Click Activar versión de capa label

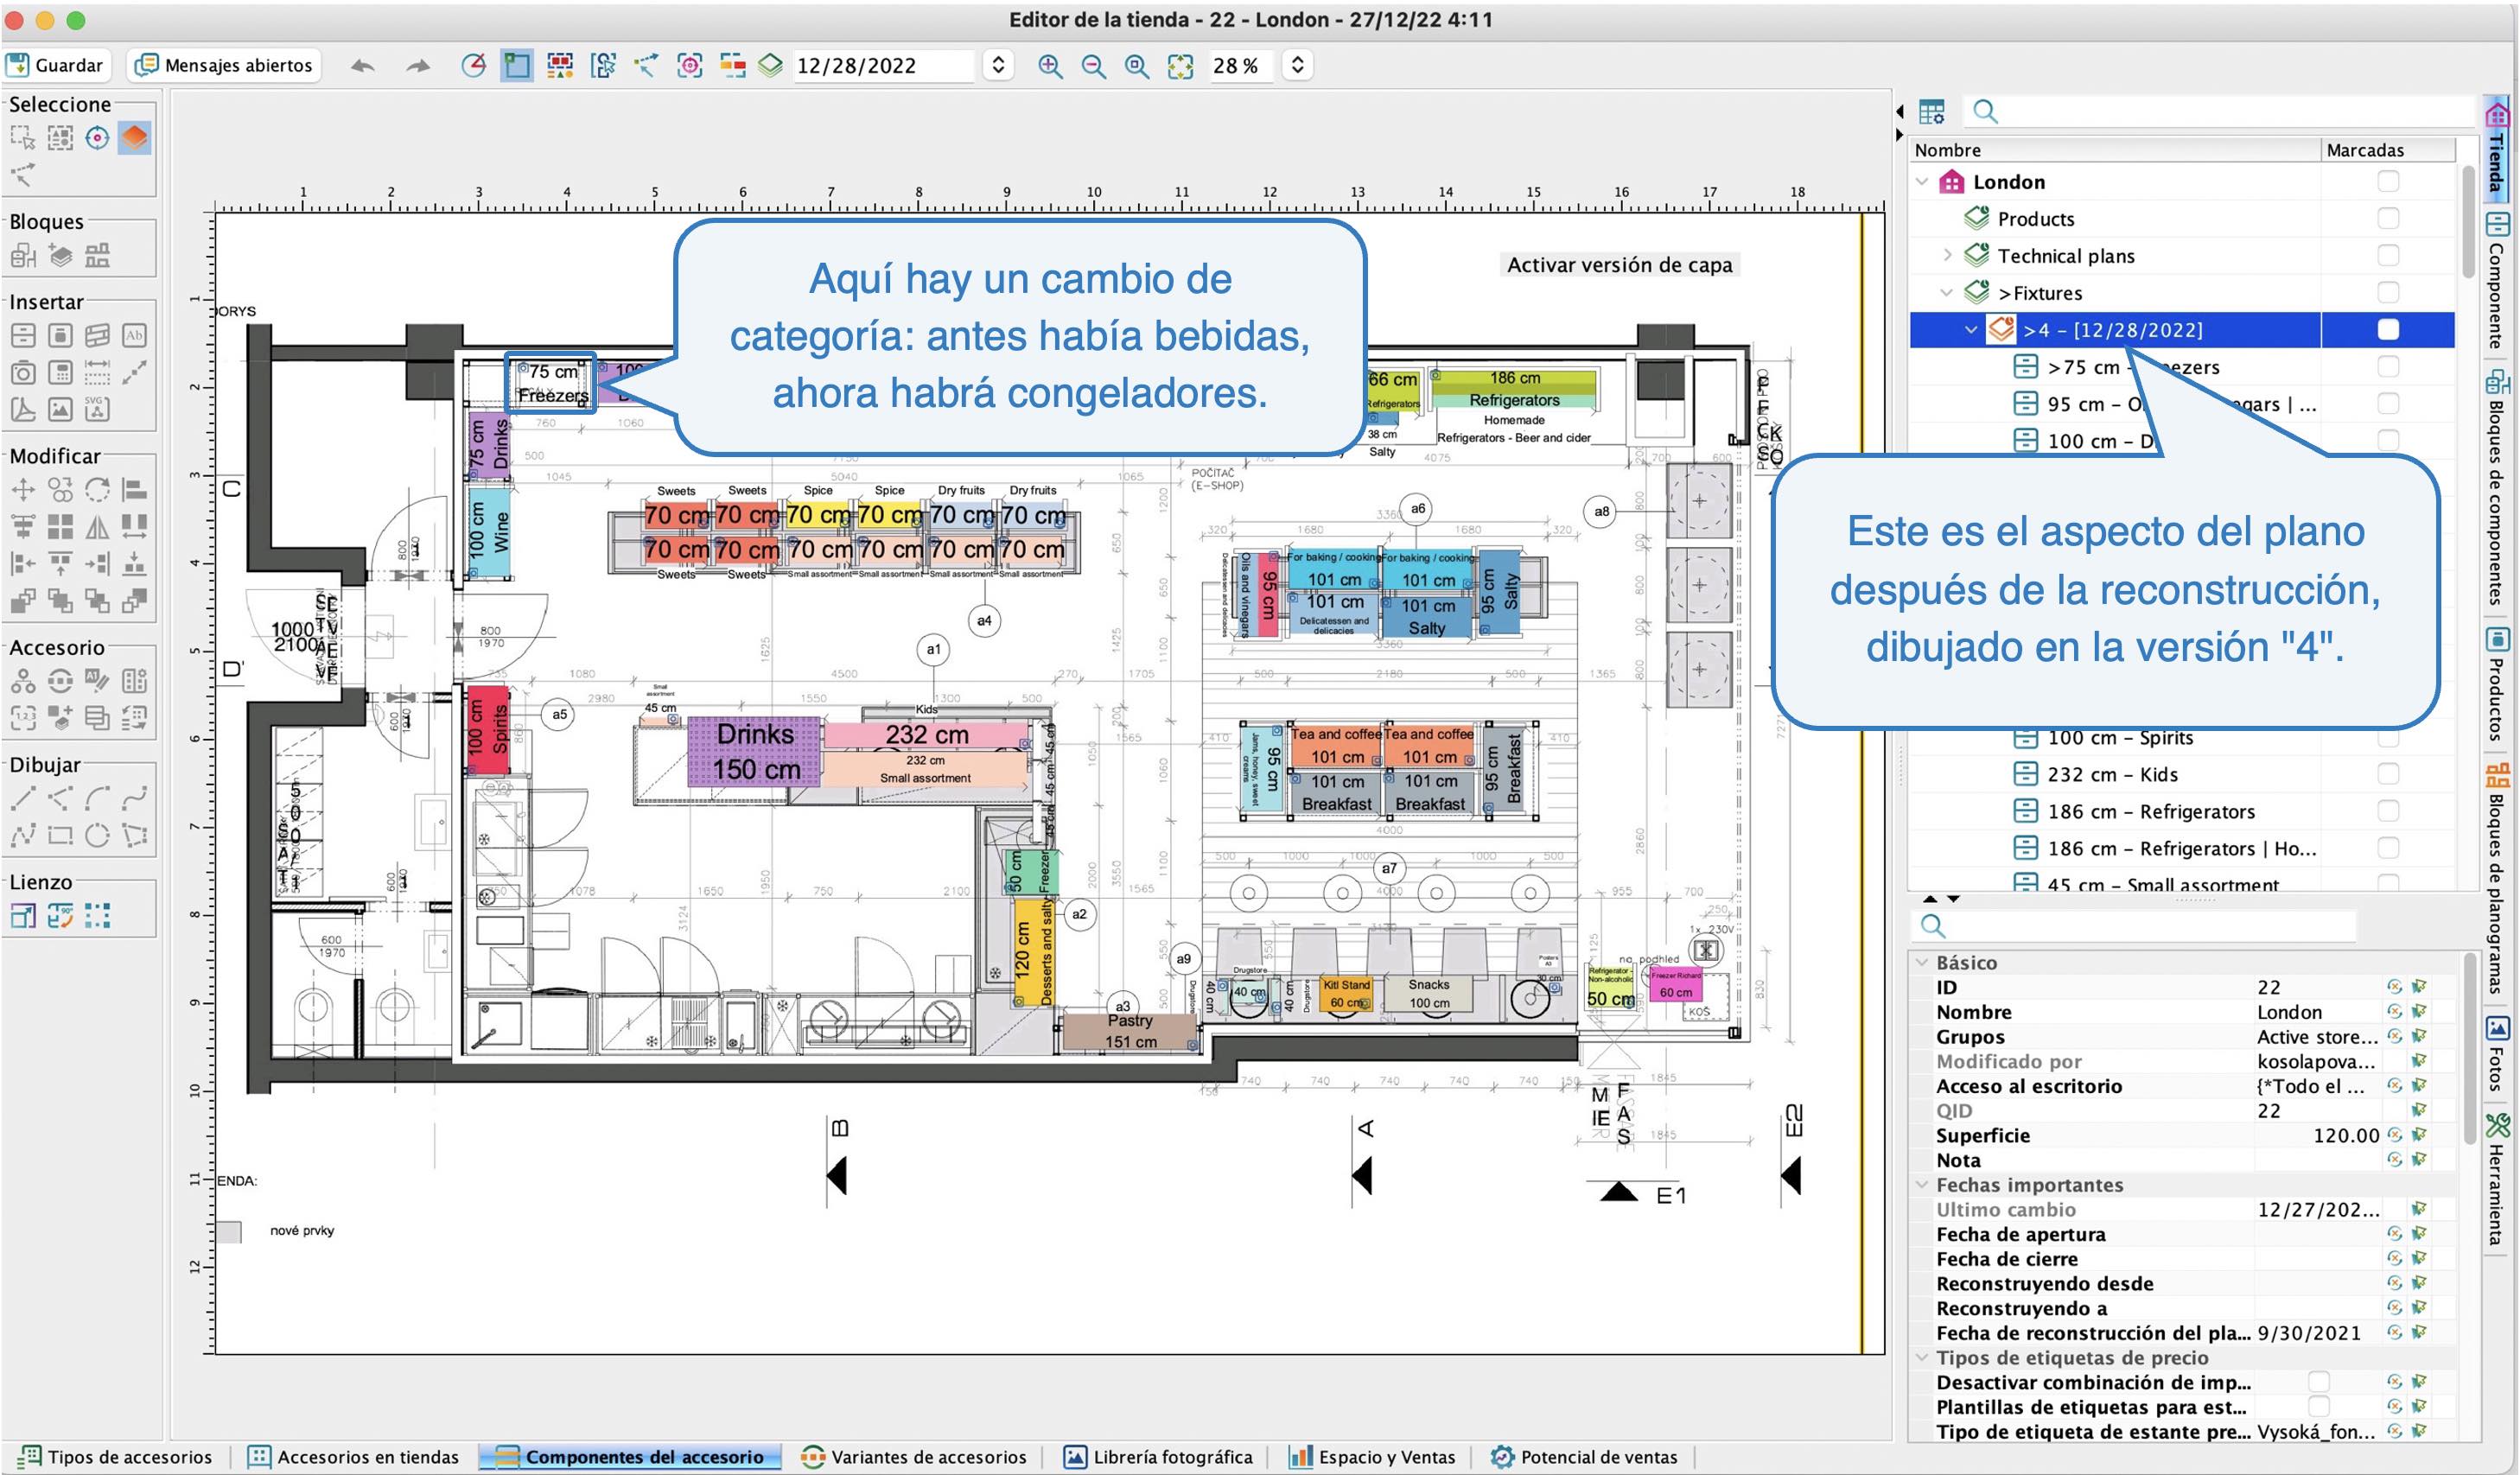click(1619, 265)
